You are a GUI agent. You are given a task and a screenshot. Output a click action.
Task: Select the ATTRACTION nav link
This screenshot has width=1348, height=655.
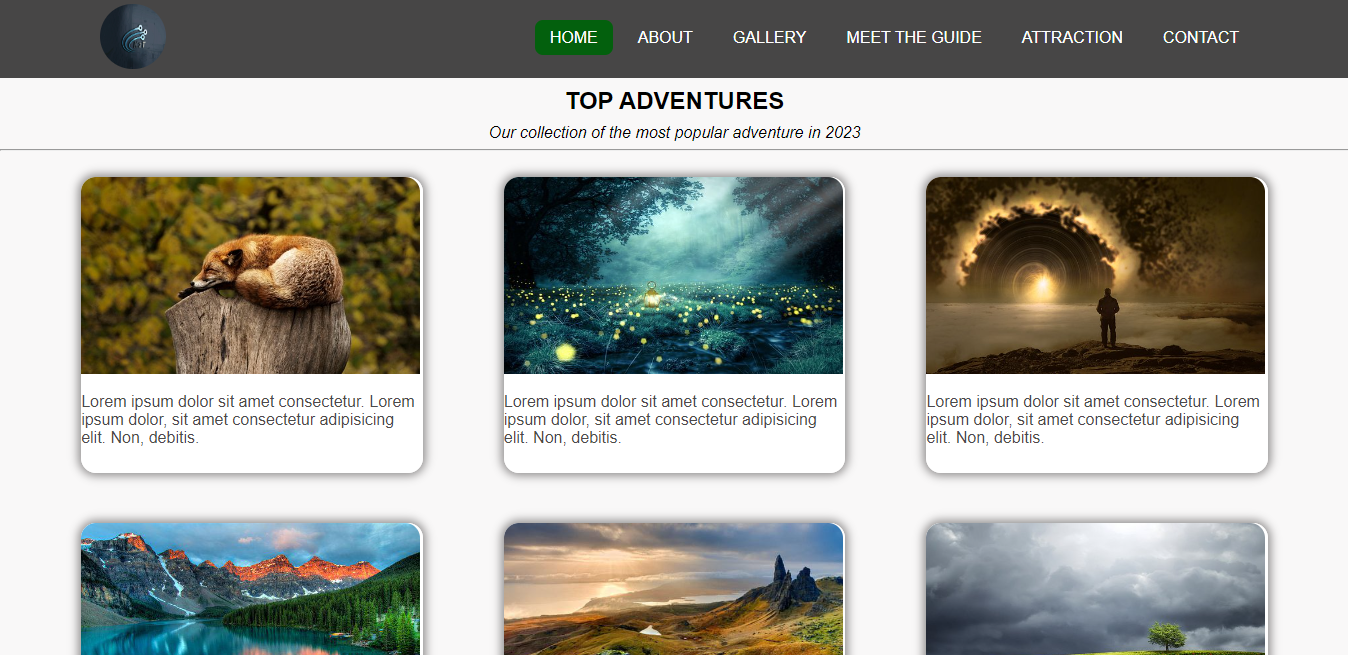(1071, 37)
